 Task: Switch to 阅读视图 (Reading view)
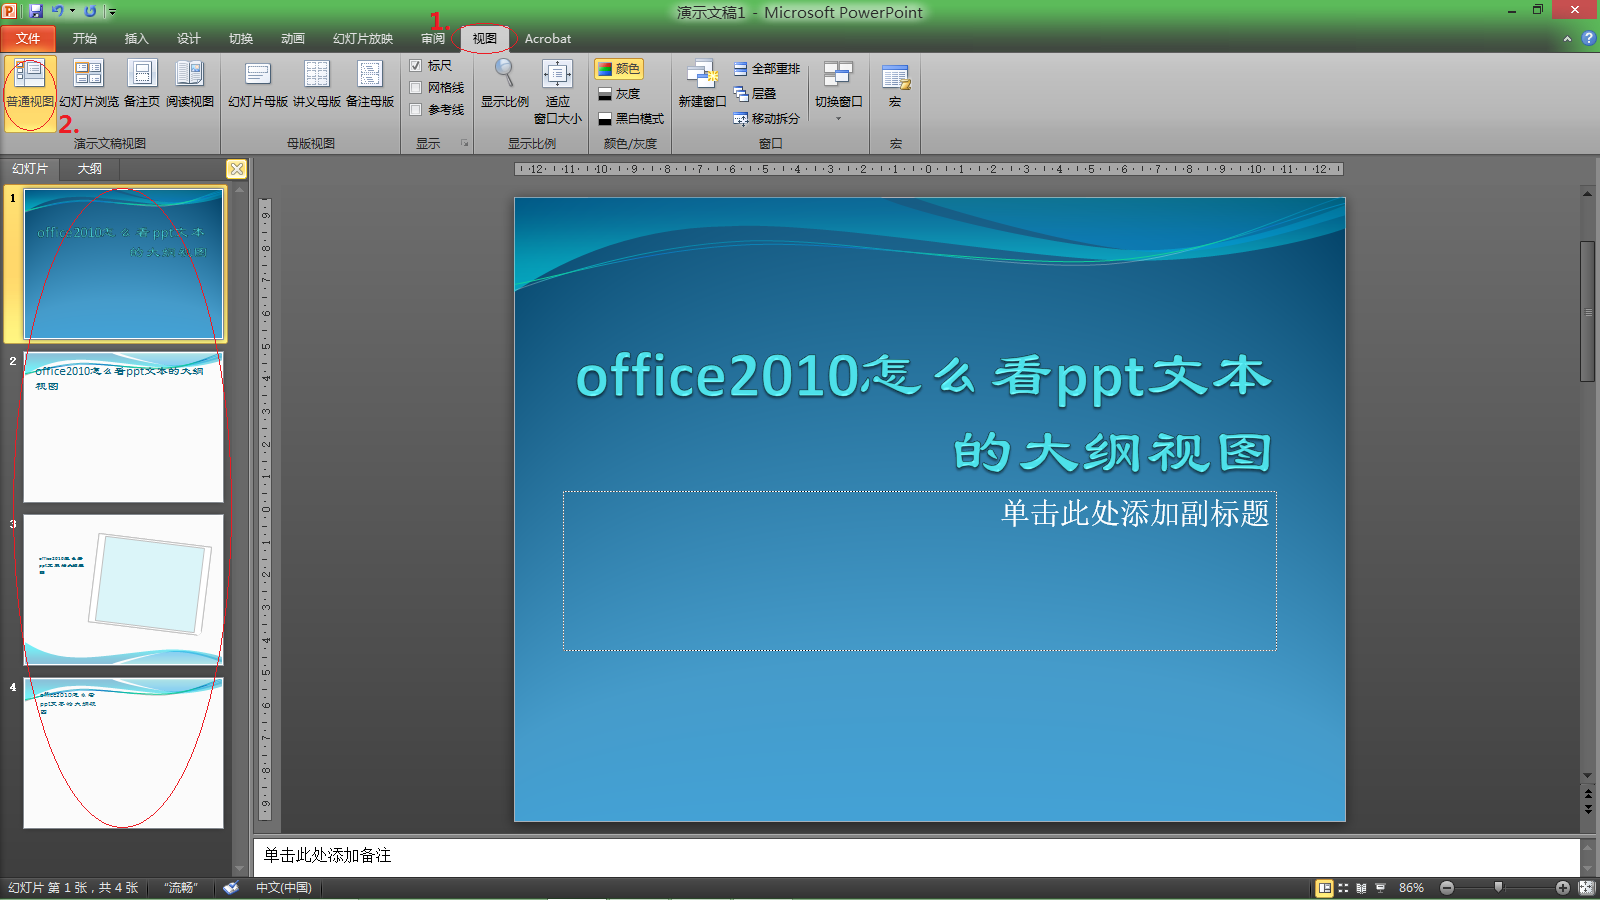point(190,84)
